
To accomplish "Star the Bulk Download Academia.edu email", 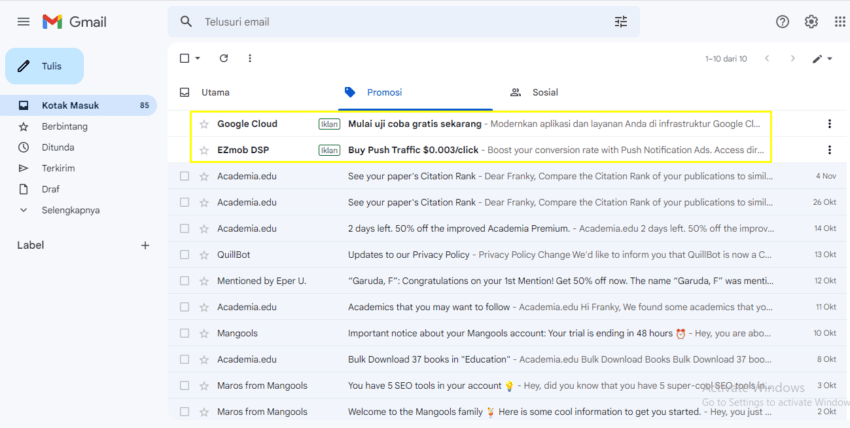I will 204,359.
